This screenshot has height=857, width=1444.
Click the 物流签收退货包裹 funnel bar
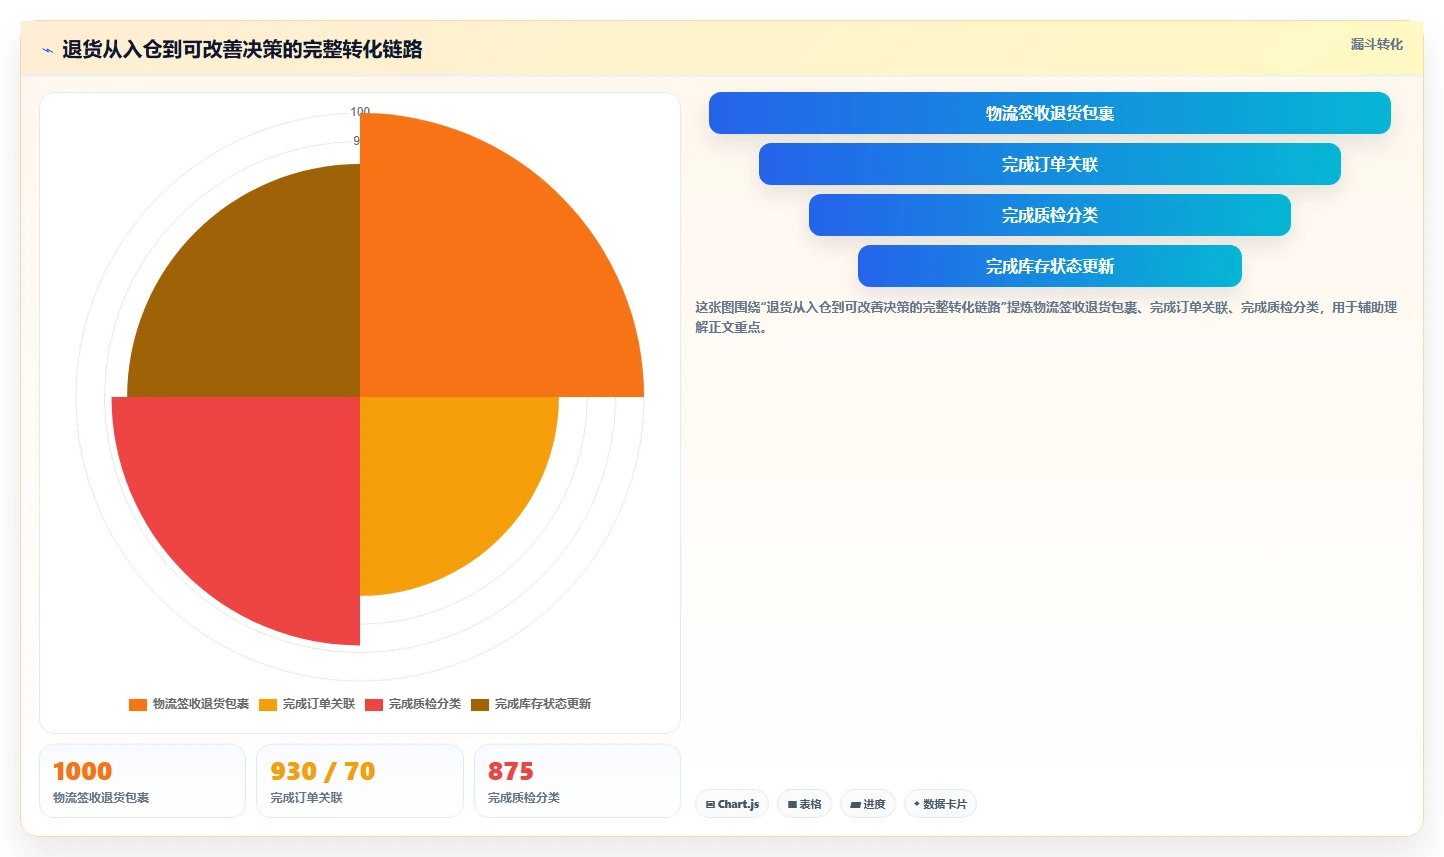tap(1049, 113)
